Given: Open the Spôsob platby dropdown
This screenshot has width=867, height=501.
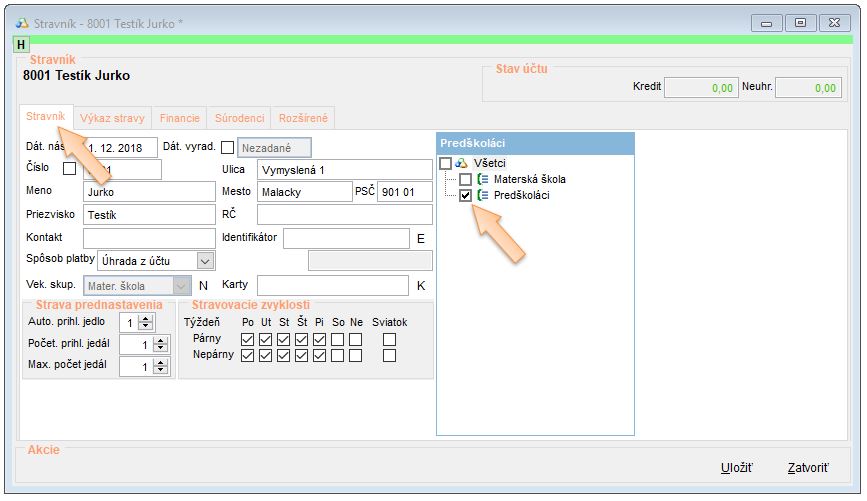Looking at the screenshot, I should [x=205, y=261].
